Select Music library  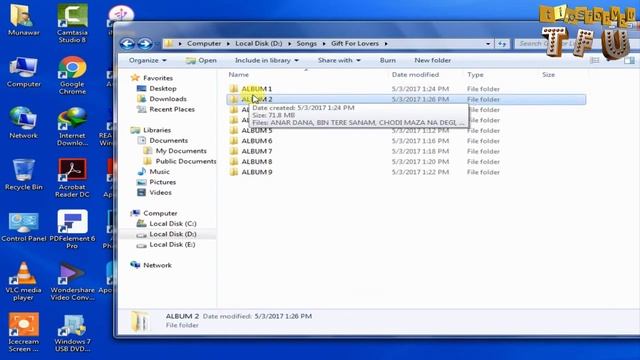coord(159,172)
